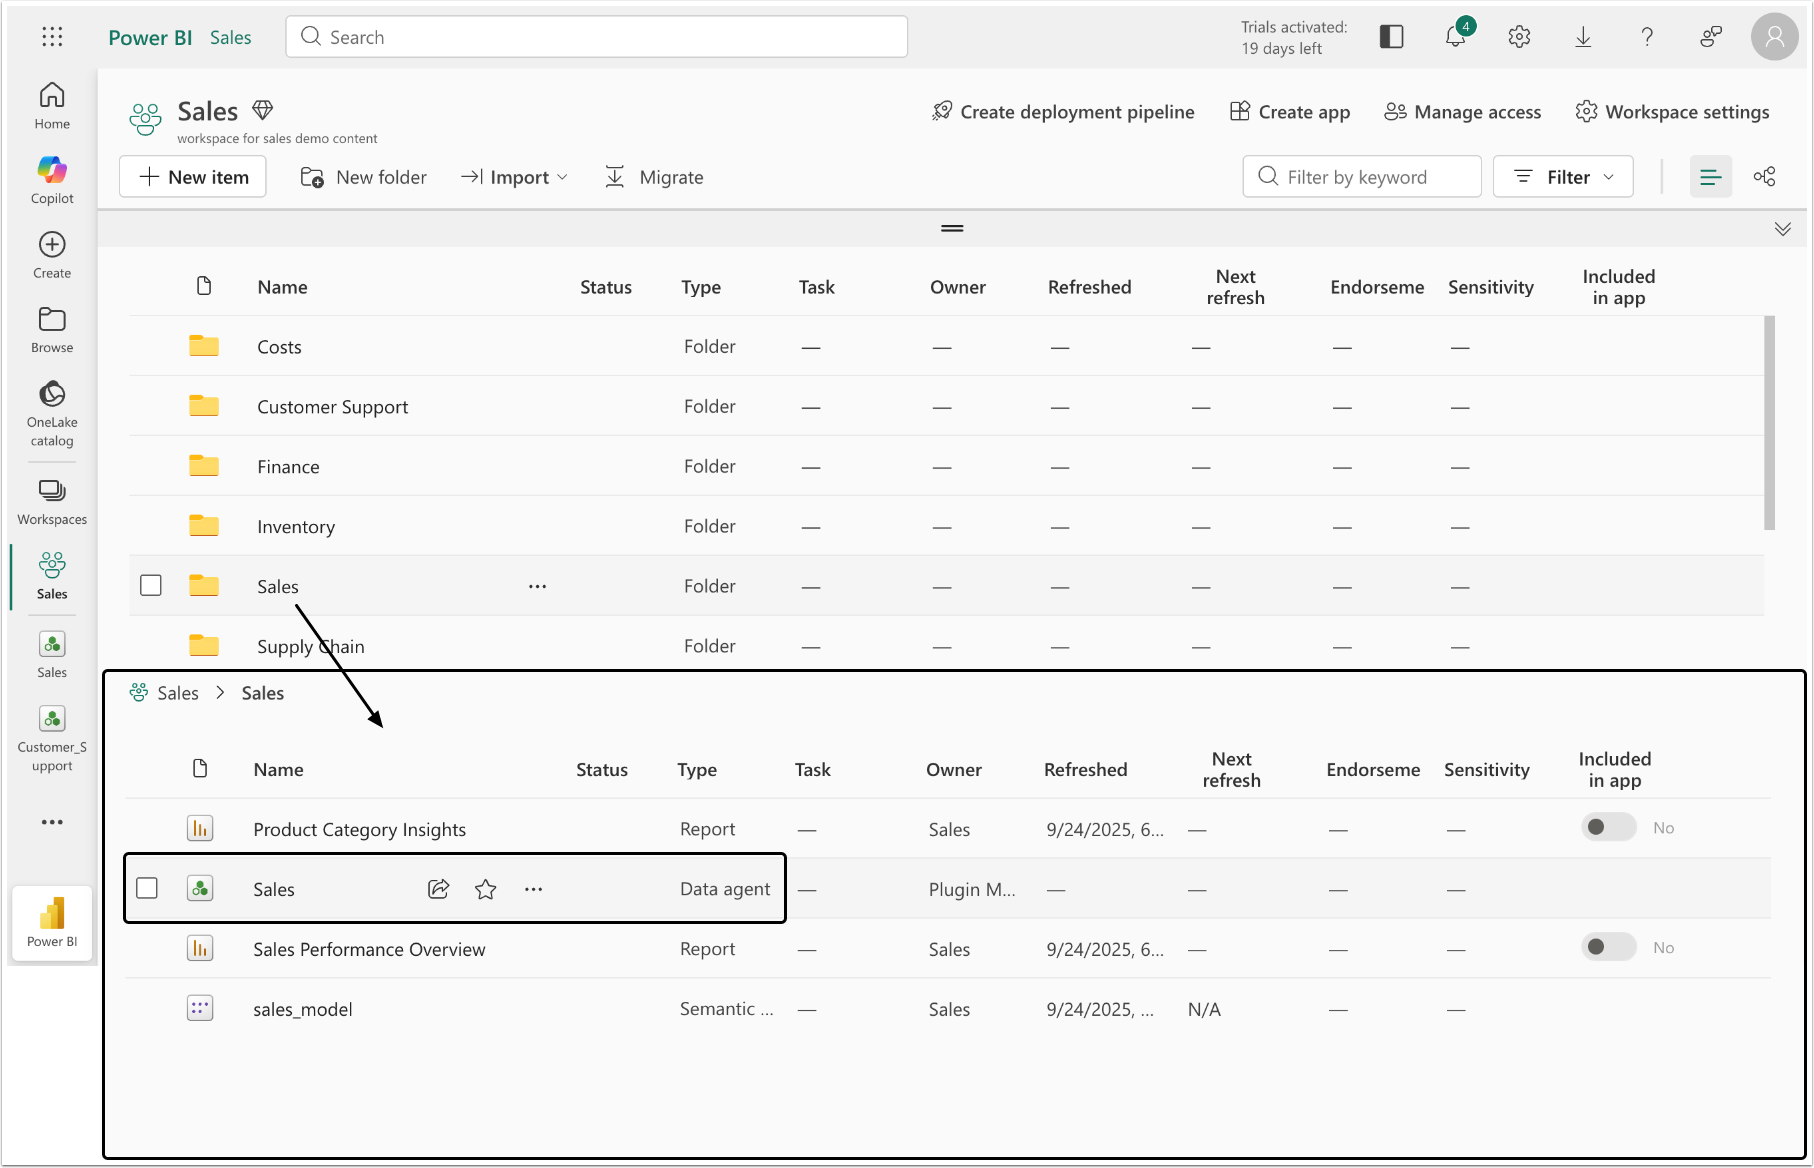Check the Sales data agent checkbox

147,888
